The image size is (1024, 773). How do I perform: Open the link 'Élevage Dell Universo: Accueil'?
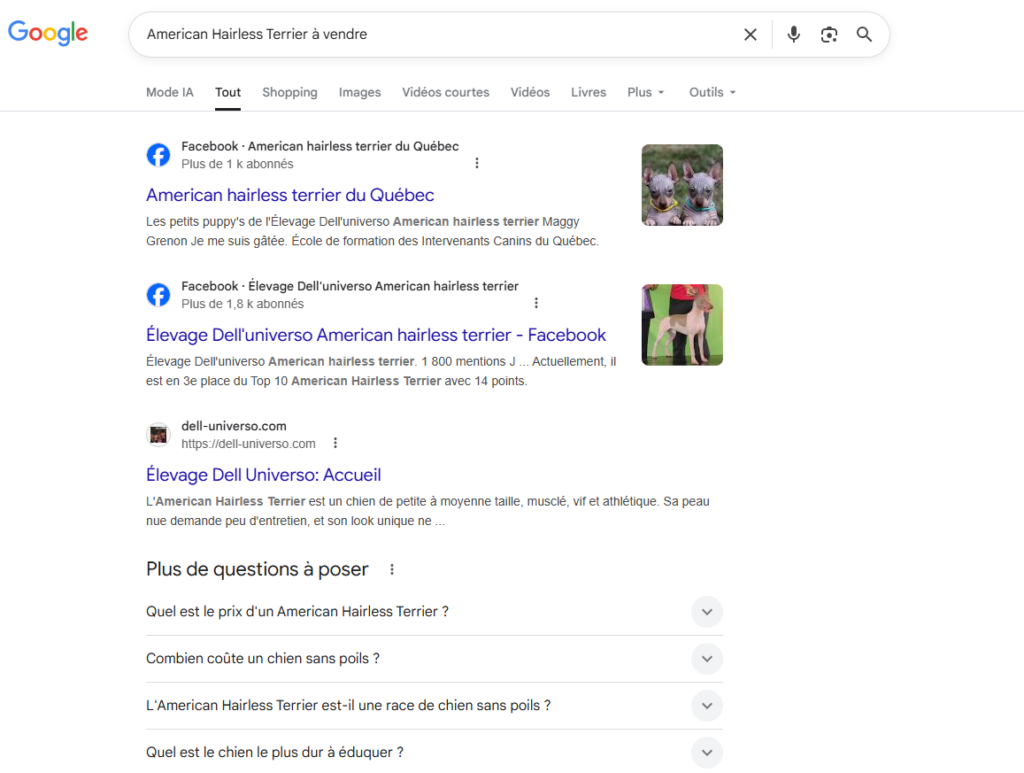[263, 474]
